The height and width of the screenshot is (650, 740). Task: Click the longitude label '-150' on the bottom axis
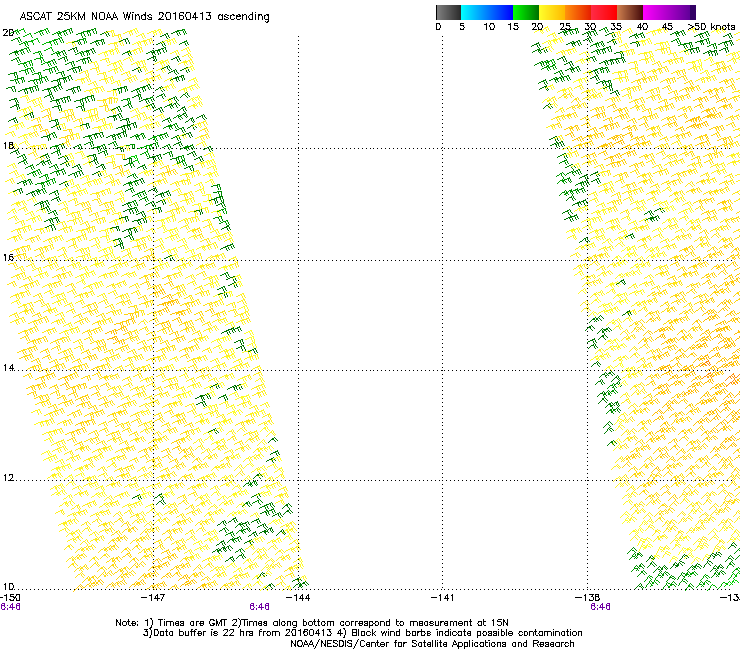[x=10, y=598]
